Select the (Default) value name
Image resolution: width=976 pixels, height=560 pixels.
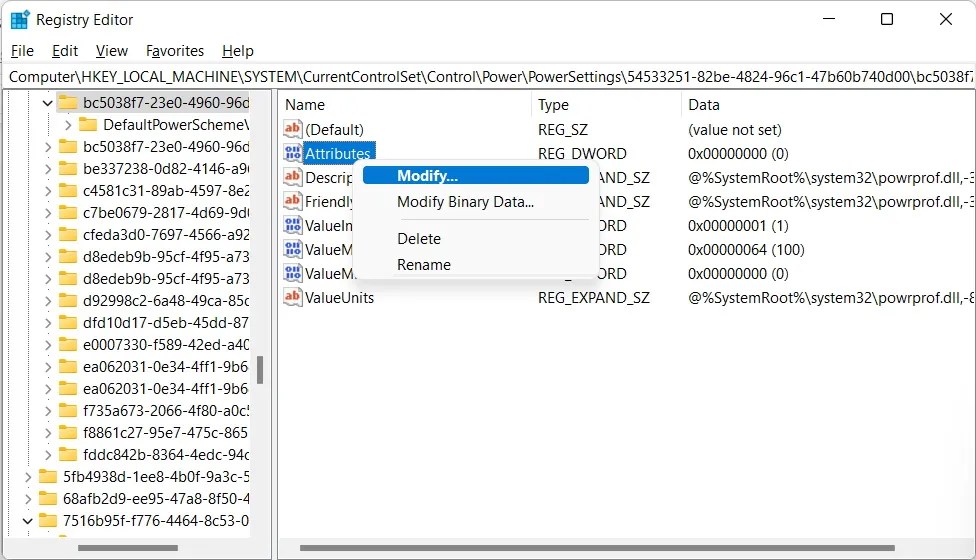click(x=334, y=129)
